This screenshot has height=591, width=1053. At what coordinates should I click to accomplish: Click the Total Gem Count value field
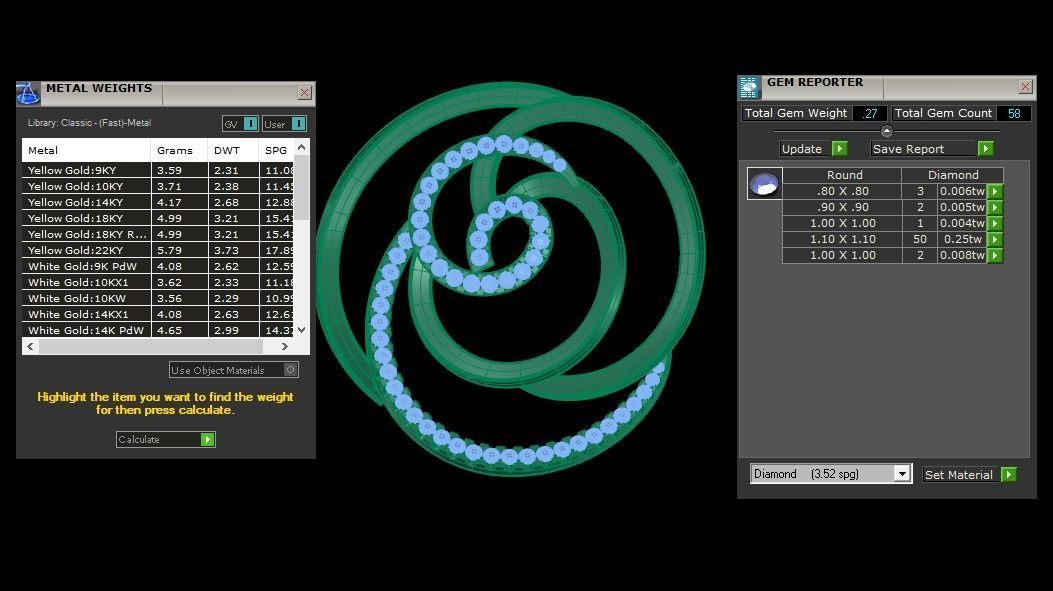[1013, 113]
